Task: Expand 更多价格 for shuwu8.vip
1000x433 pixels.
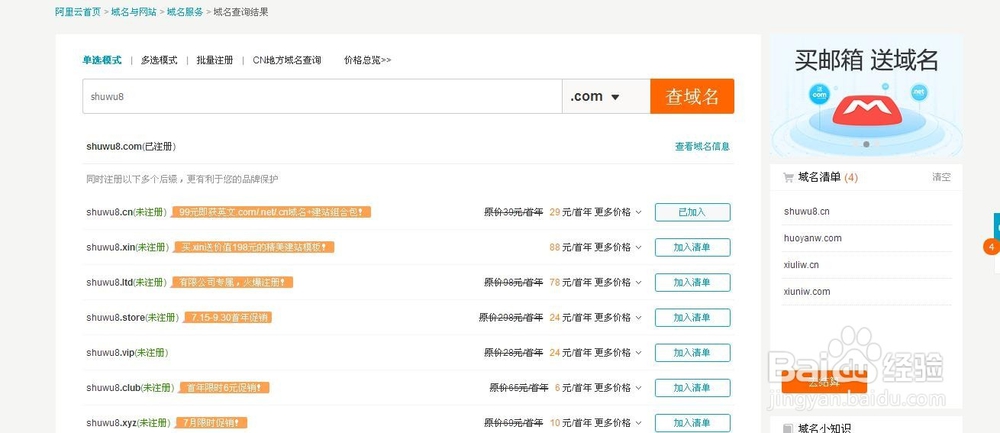Action: click(618, 353)
